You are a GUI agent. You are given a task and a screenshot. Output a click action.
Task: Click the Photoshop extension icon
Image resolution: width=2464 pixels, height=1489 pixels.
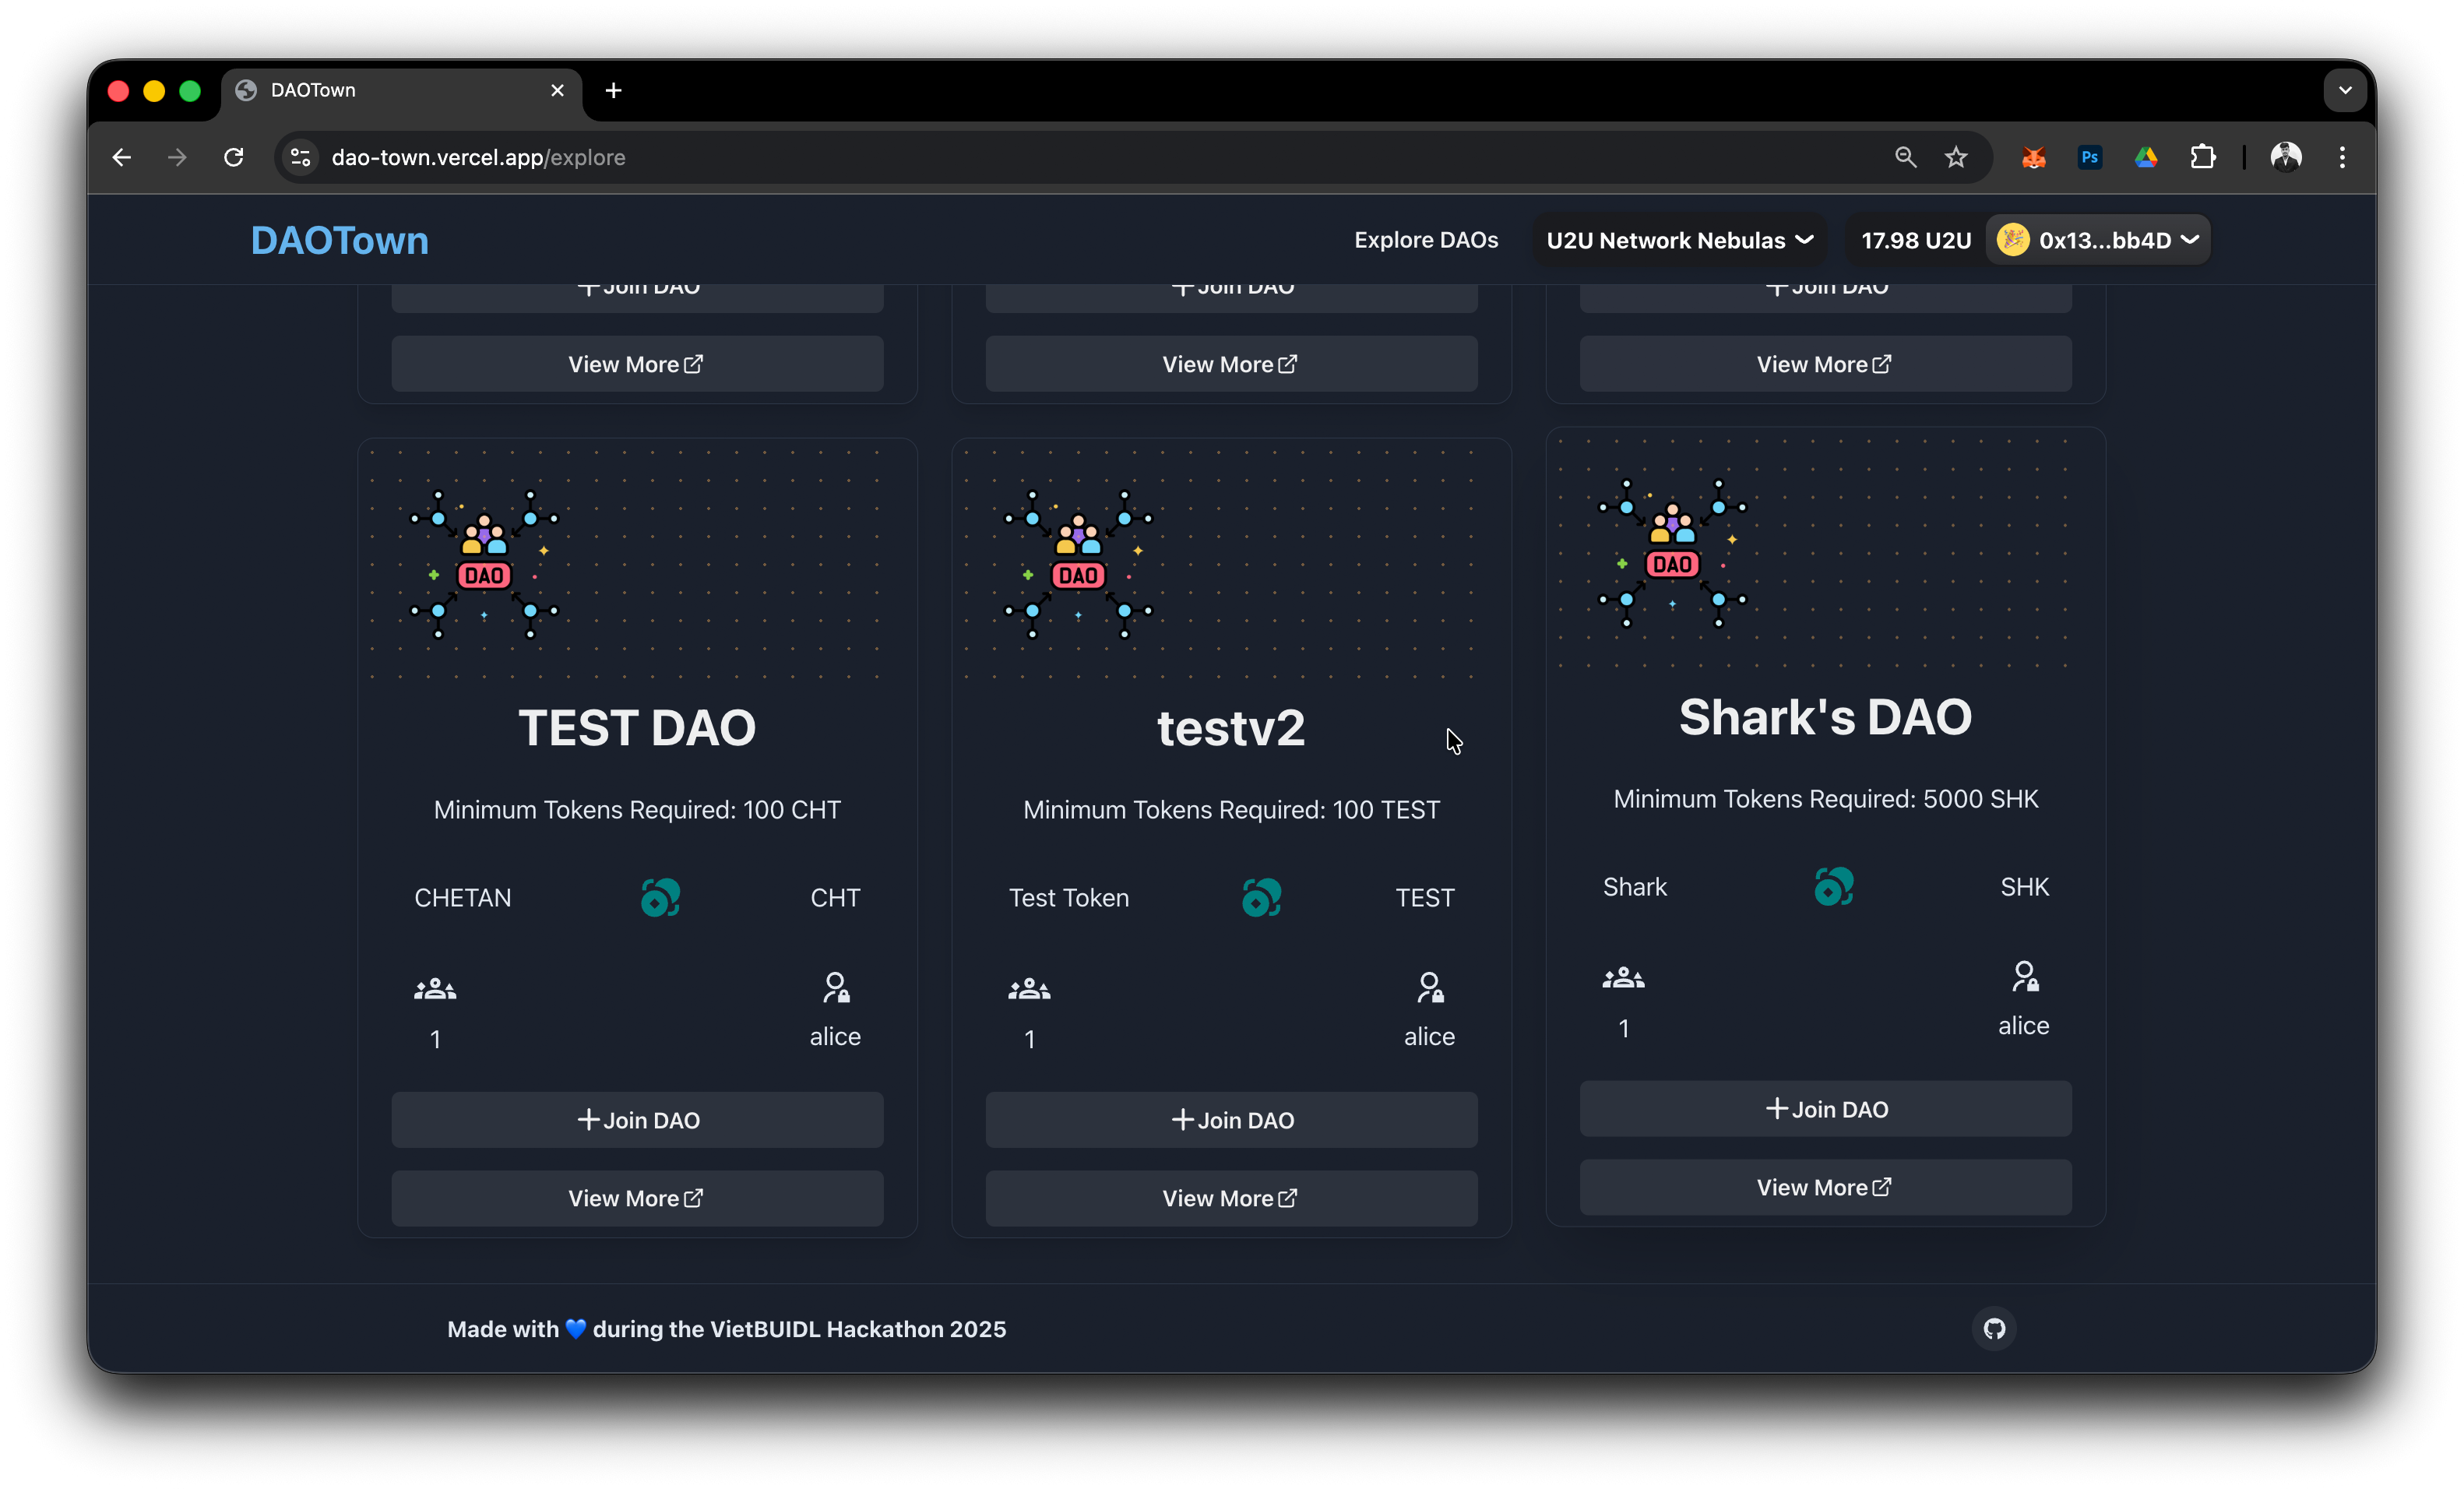click(x=2089, y=157)
